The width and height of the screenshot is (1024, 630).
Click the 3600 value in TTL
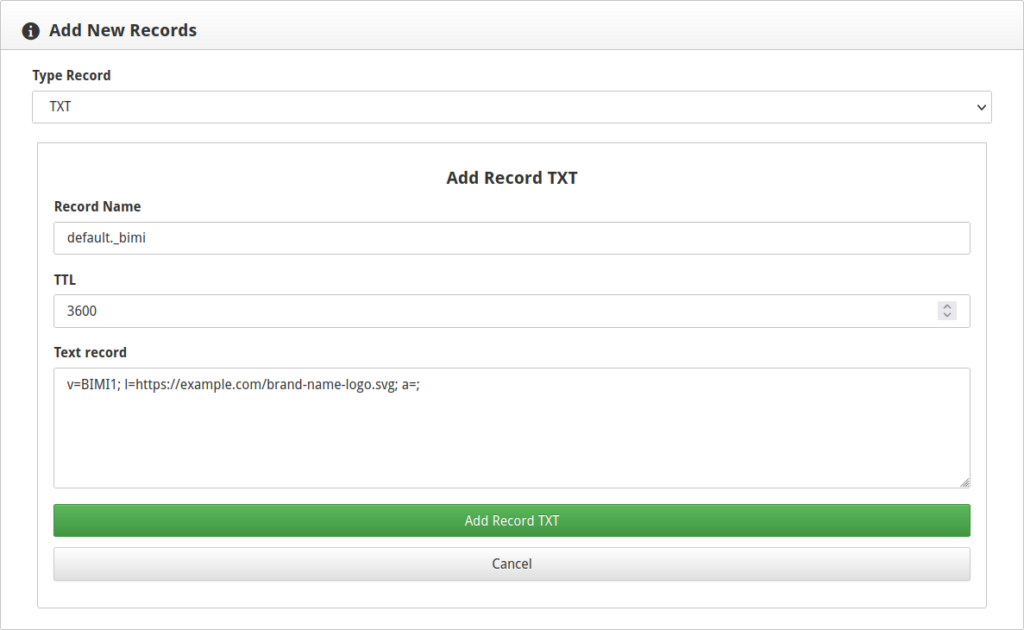point(82,311)
